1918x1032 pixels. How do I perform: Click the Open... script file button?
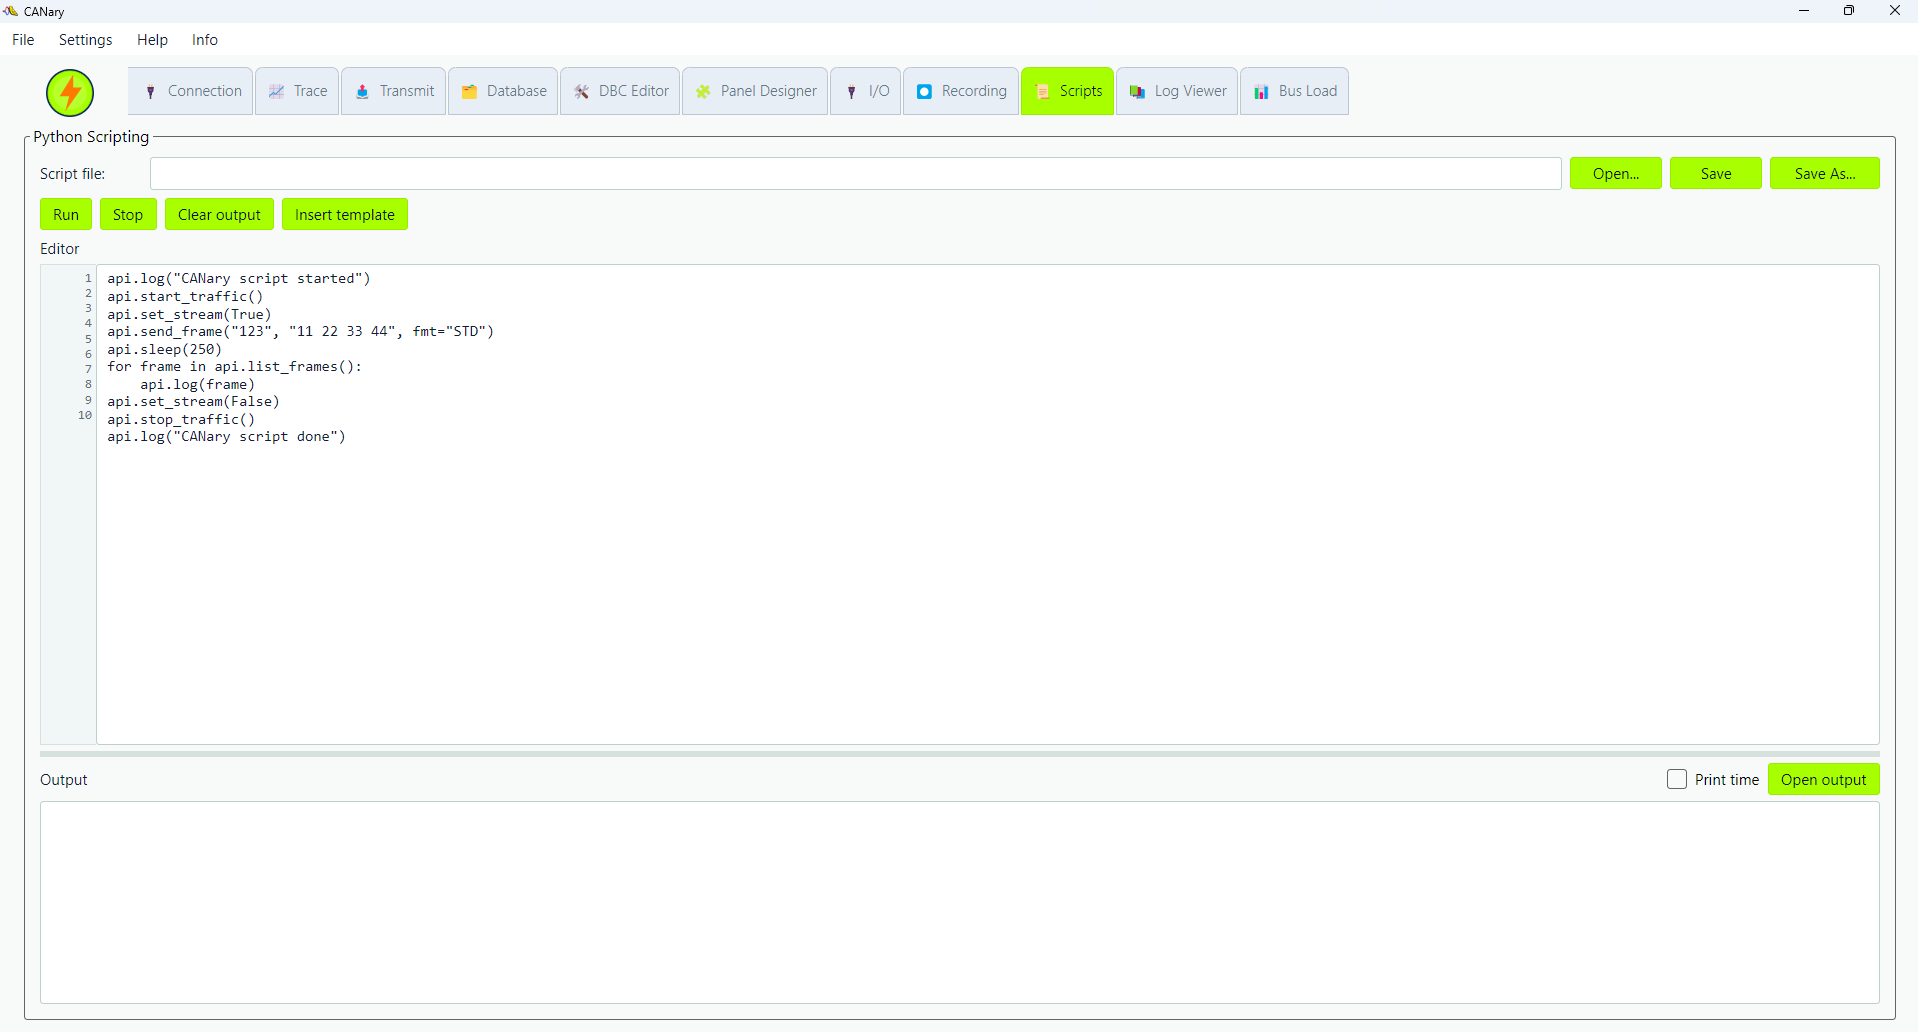(1616, 173)
